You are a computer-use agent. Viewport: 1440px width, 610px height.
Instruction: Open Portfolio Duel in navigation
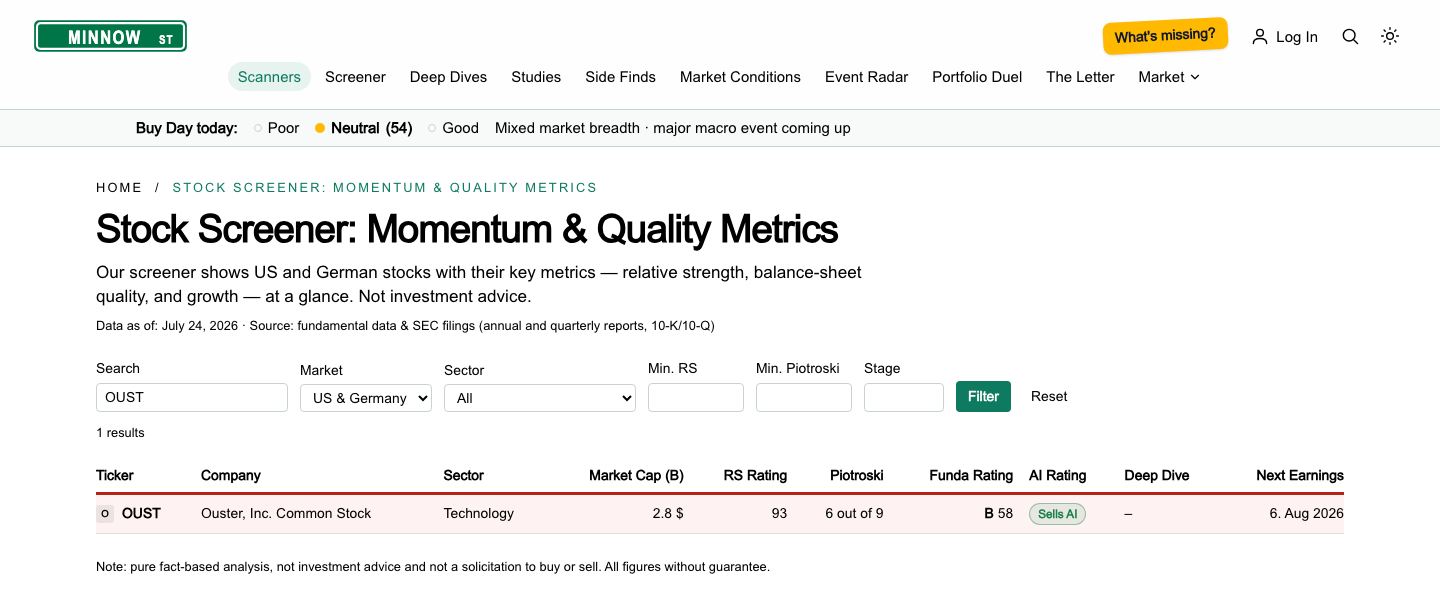tap(977, 77)
